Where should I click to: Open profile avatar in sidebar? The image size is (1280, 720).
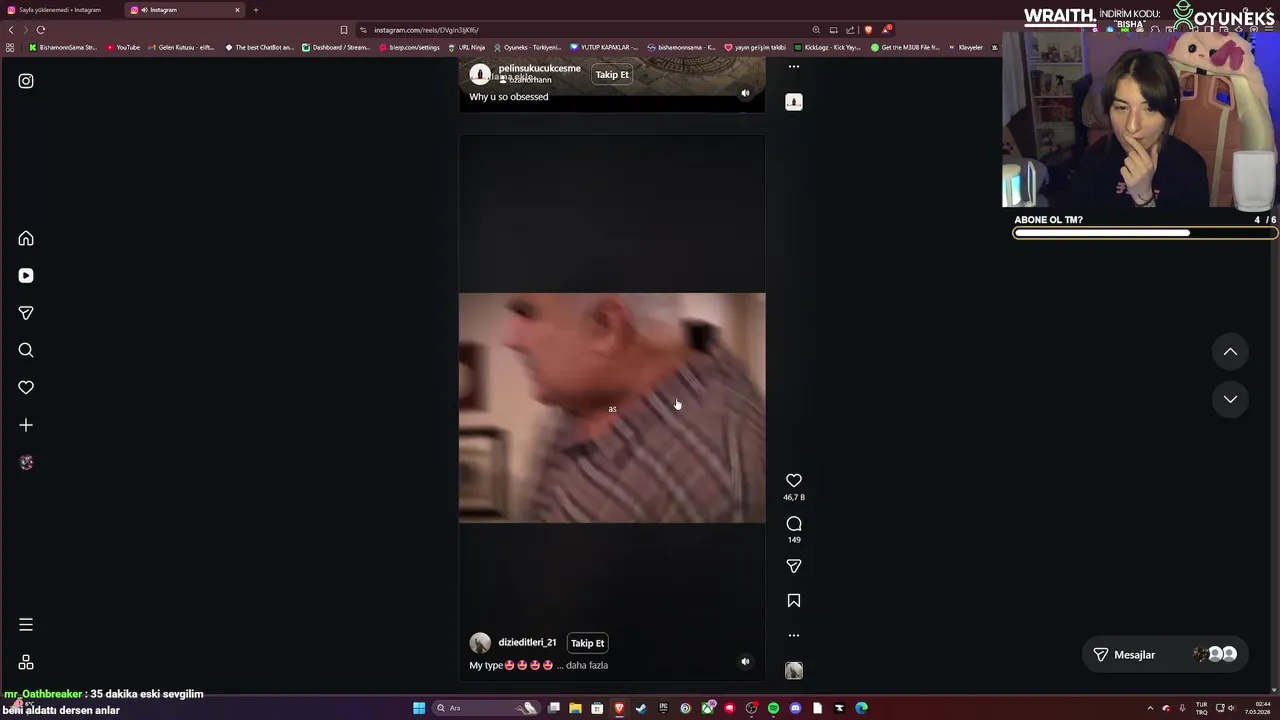pos(26,462)
